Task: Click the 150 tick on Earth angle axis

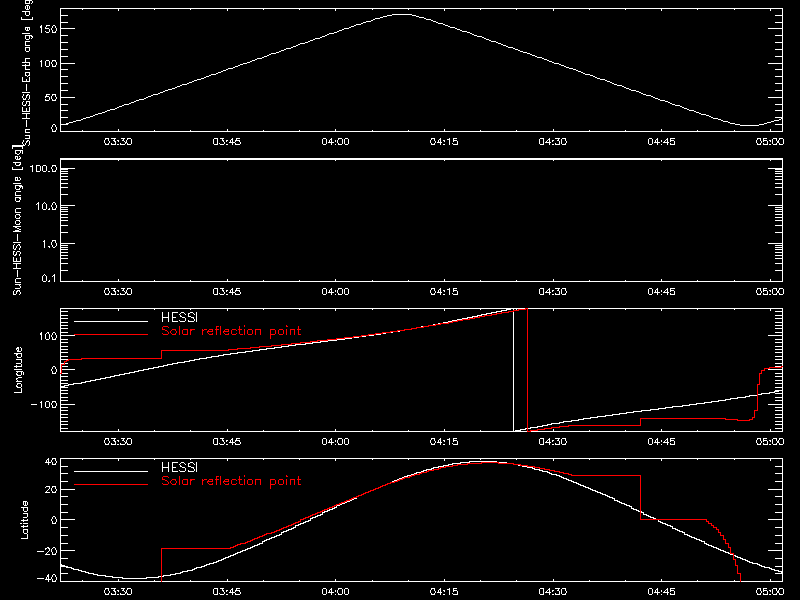Action: 47,29
